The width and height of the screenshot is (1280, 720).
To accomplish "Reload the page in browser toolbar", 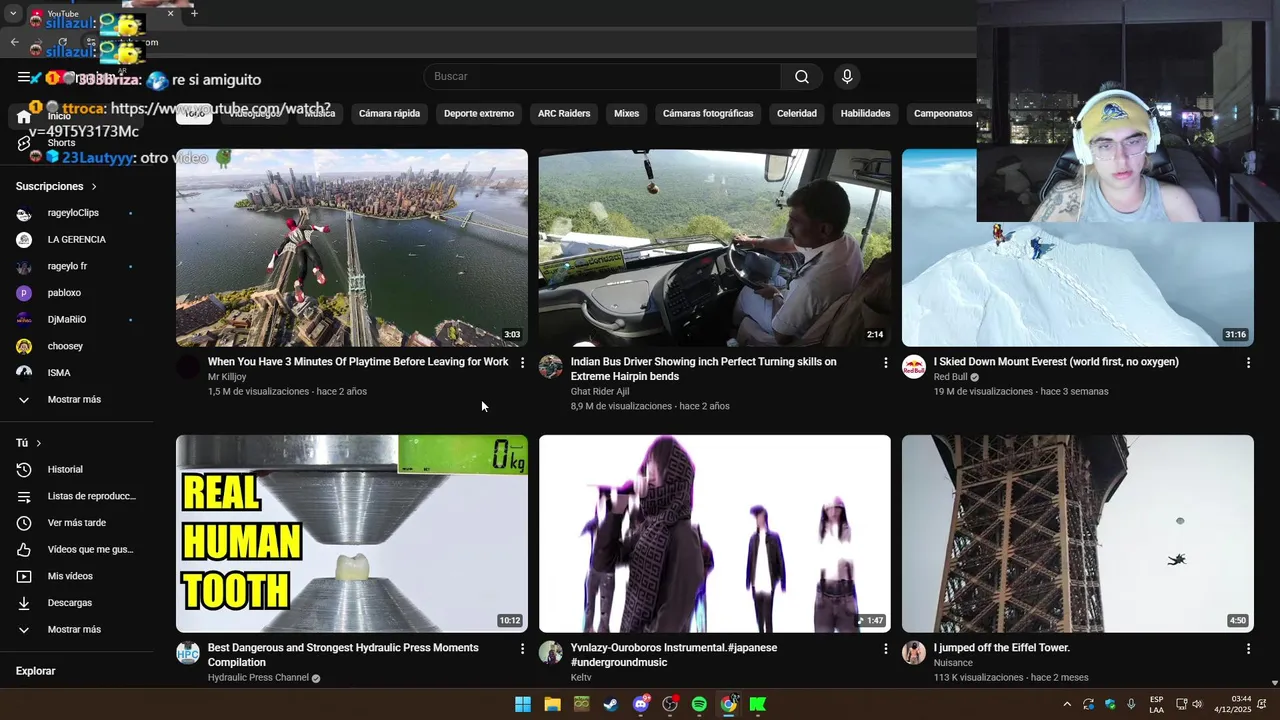I will click(x=62, y=42).
